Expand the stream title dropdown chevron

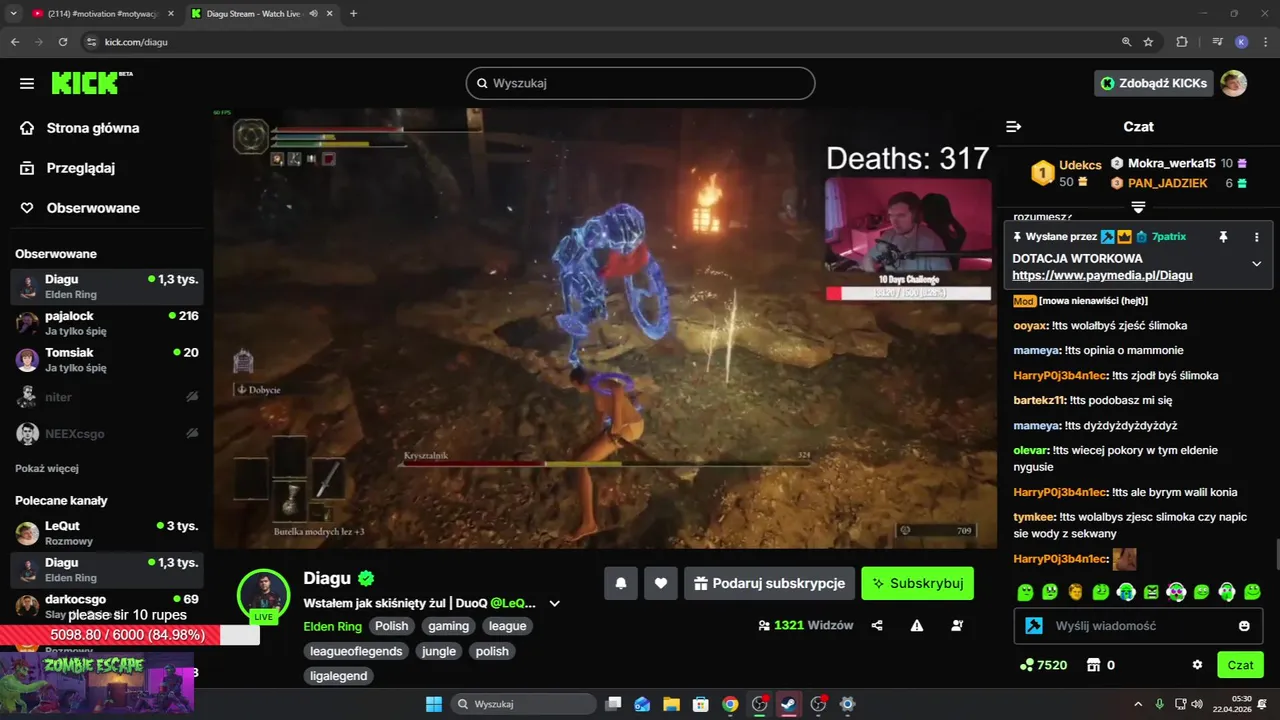(555, 603)
